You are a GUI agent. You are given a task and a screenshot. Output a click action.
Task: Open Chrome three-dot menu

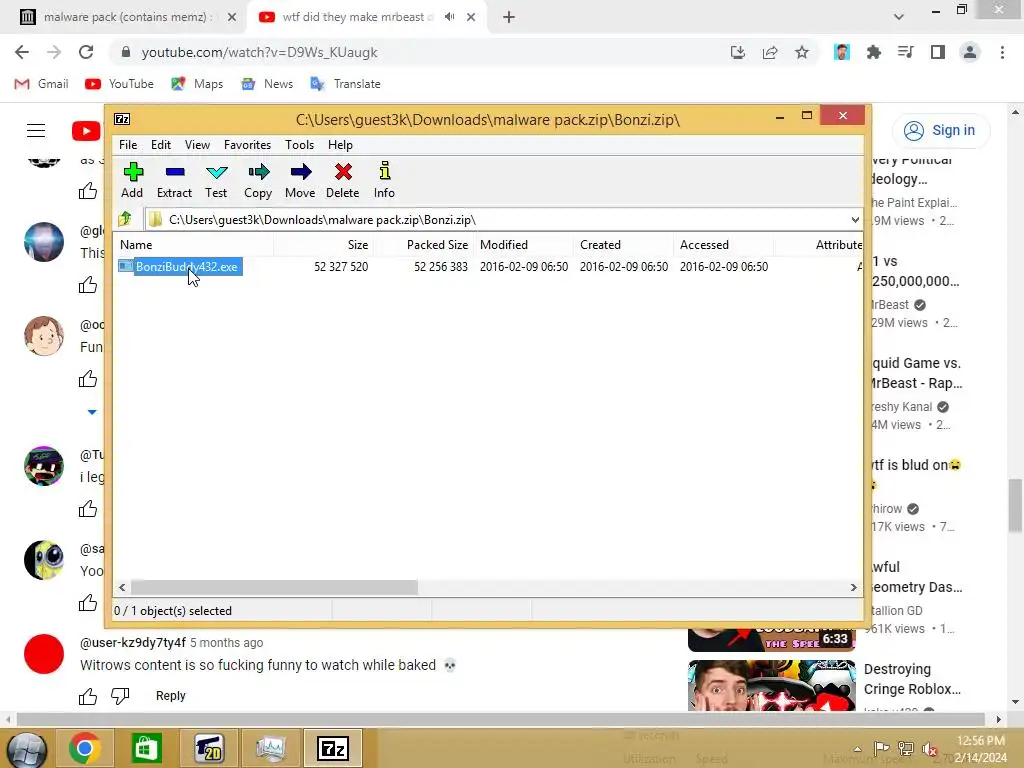pos(1002,52)
